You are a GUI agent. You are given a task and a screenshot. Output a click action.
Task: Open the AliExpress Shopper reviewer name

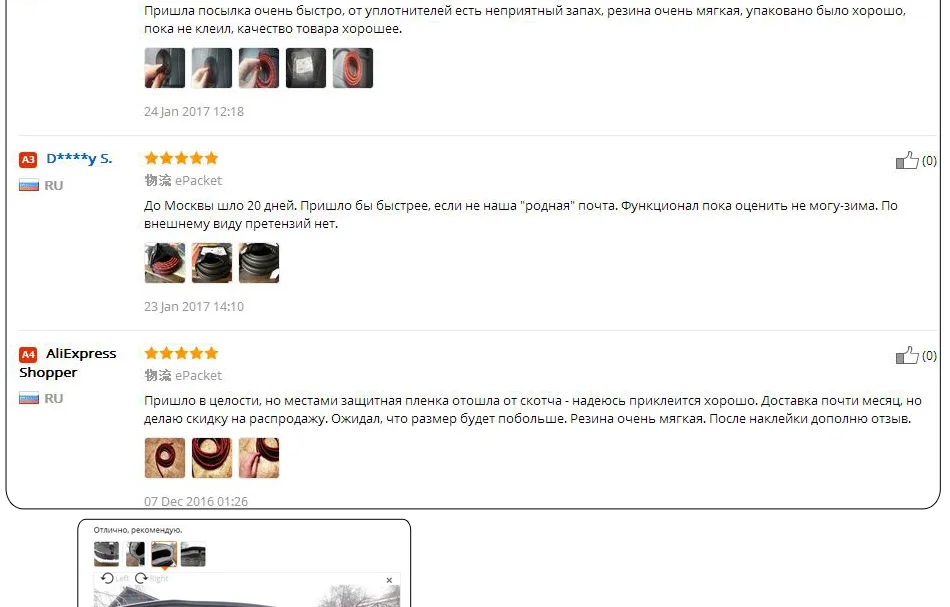(67, 363)
